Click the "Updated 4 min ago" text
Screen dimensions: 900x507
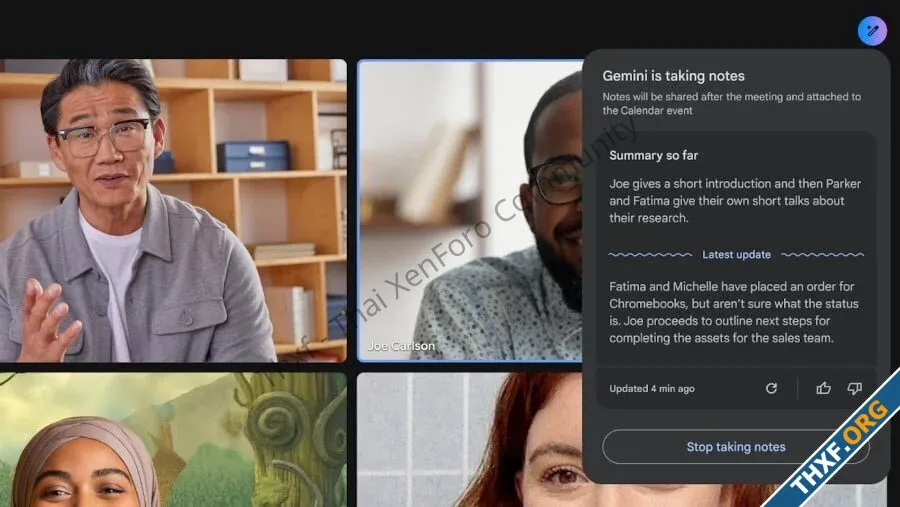pyautogui.click(x=652, y=389)
